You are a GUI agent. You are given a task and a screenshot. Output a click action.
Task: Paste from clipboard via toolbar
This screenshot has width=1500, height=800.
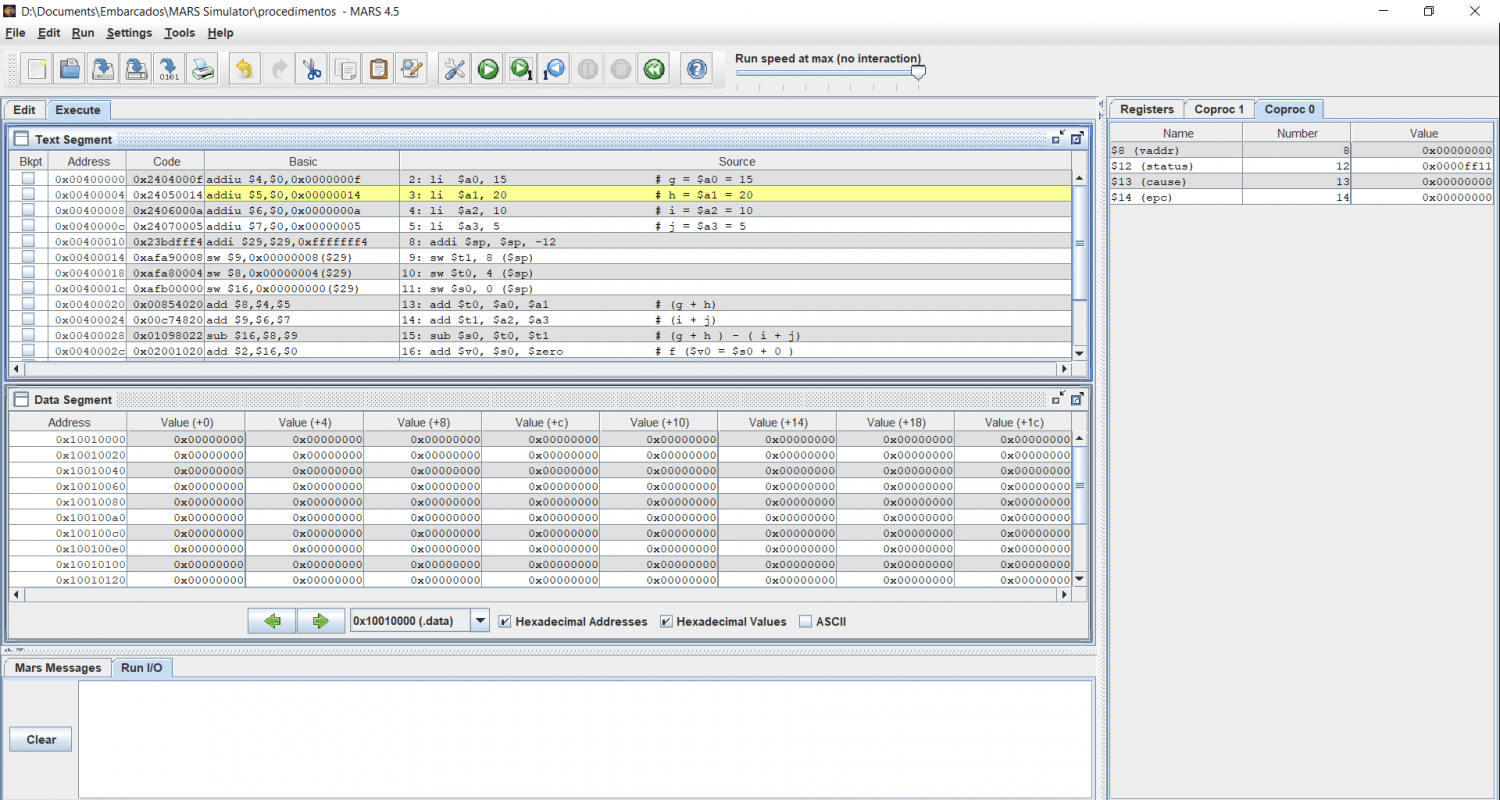coord(378,69)
